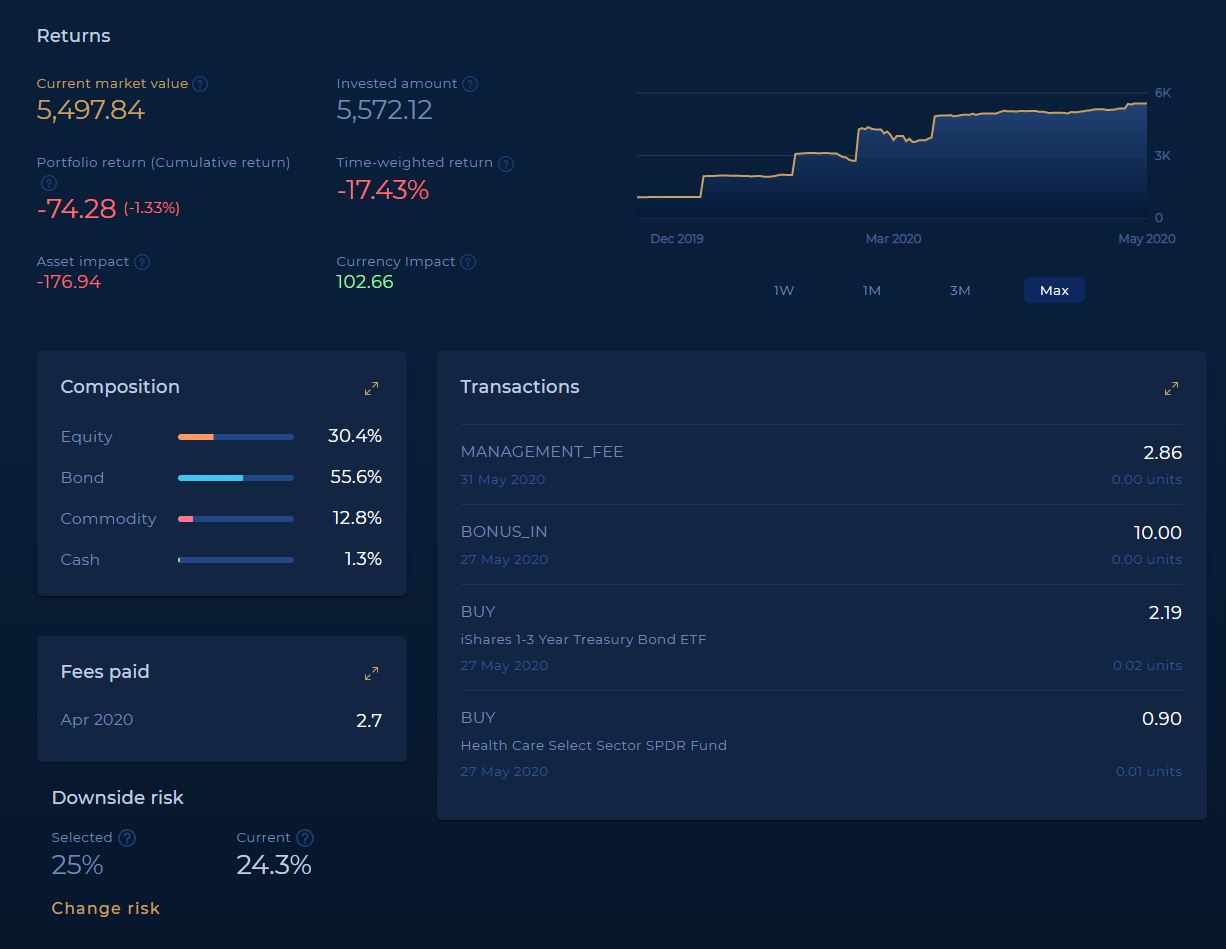Click the 0.02 units label
1226x949 pixels.
tap(1147, 665)
